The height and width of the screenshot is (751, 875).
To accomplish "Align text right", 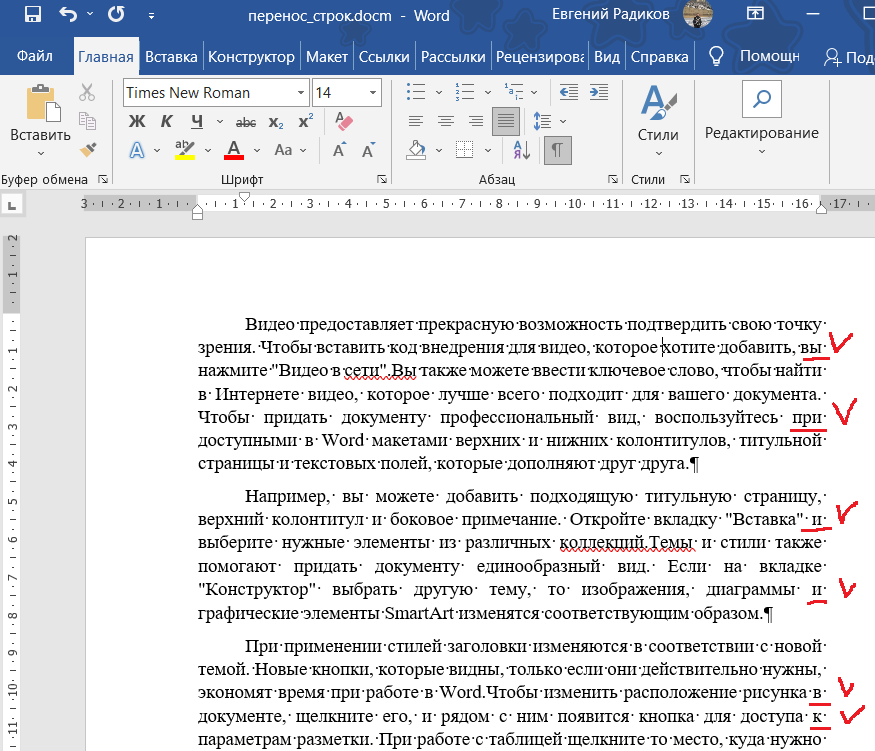I will [475, 121].
